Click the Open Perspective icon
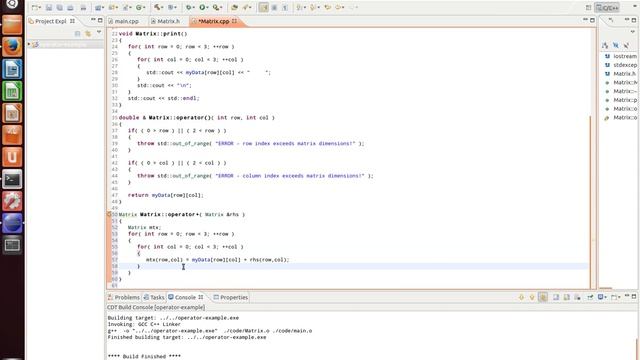This screenshot has height=360, width=640. 588,7
